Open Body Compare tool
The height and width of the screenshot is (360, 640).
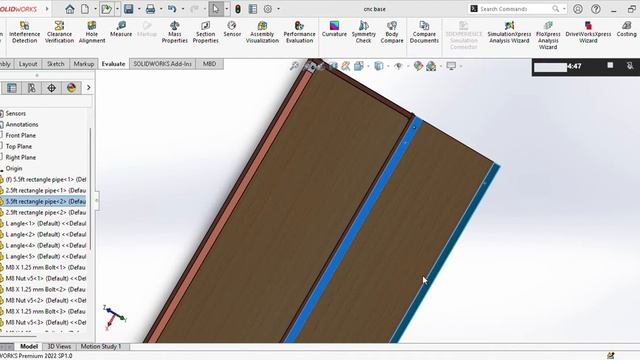392,32
